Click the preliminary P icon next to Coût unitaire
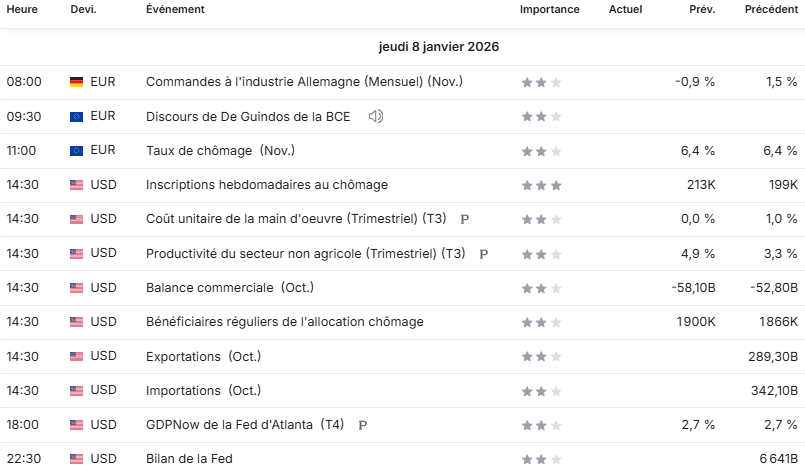The height and width of the screenshot is (471, 805). (x=465, y=219)
